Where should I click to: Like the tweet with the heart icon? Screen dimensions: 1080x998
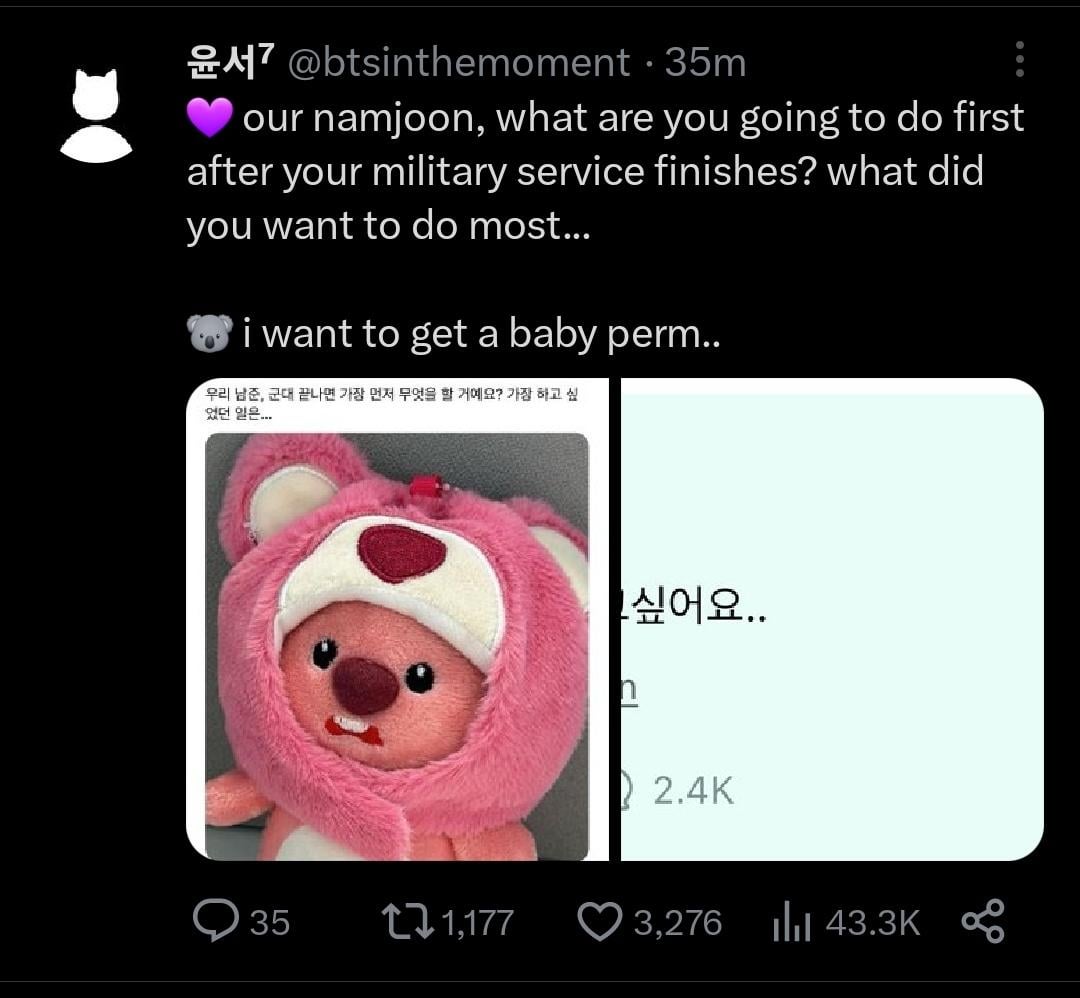[x=600, y=921]
